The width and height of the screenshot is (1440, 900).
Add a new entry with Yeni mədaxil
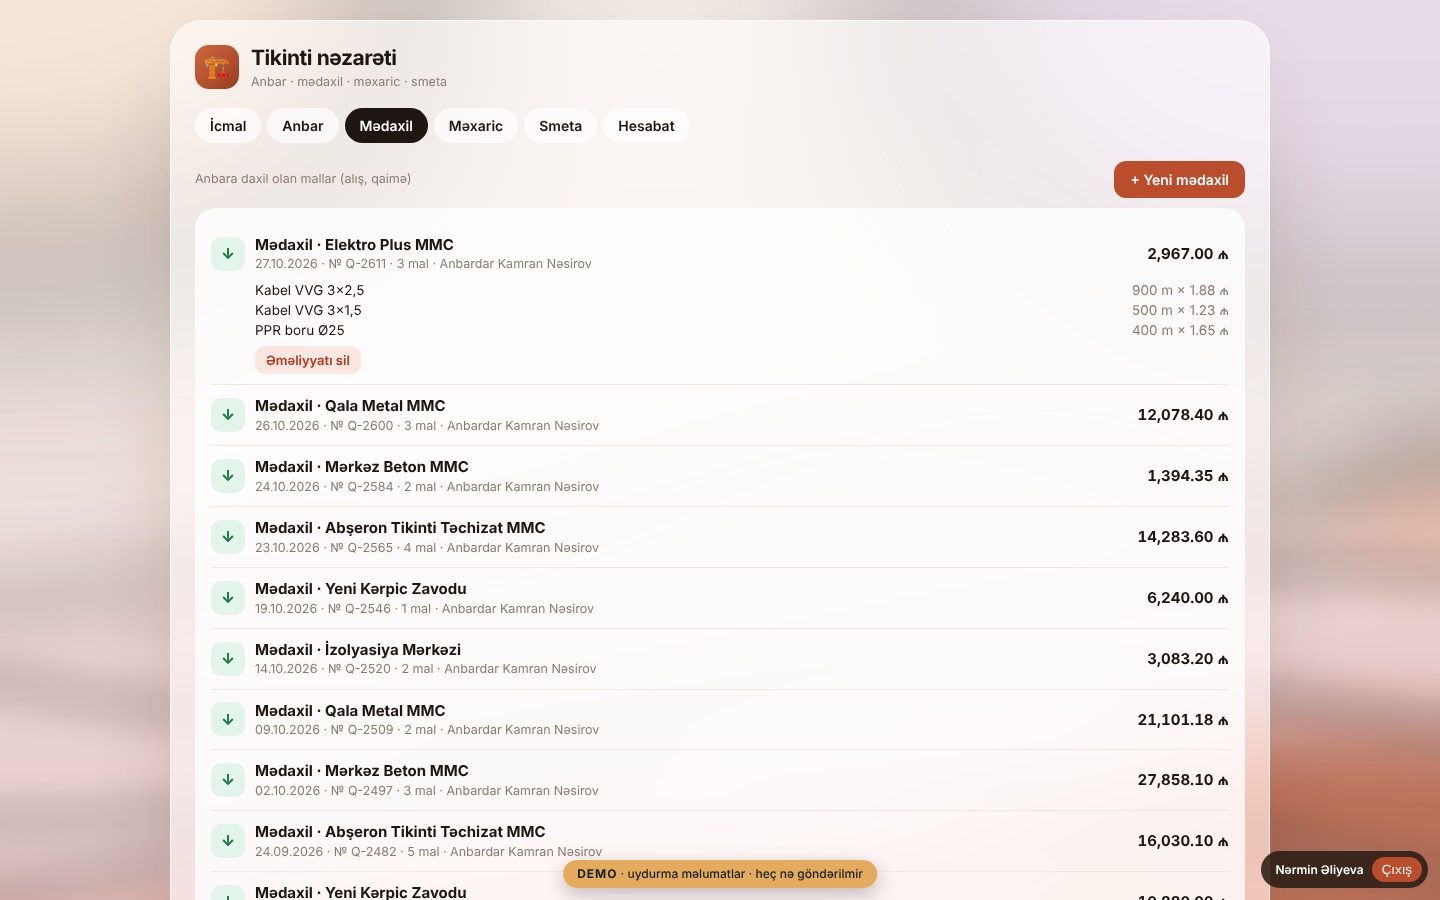pos(1179,180)
